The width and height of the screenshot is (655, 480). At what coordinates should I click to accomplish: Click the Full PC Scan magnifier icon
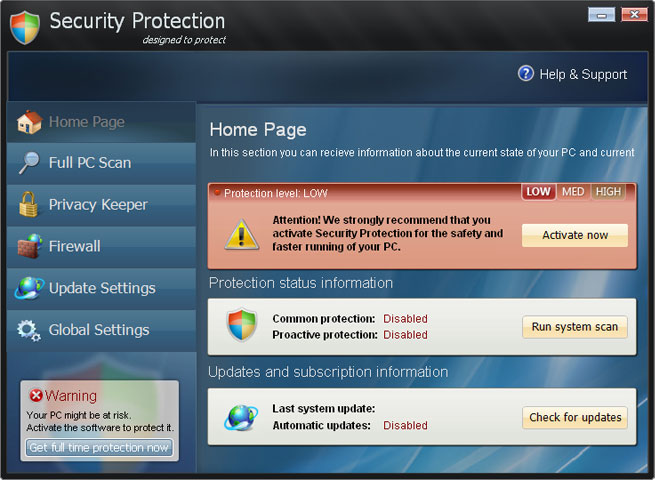point(29,163)
